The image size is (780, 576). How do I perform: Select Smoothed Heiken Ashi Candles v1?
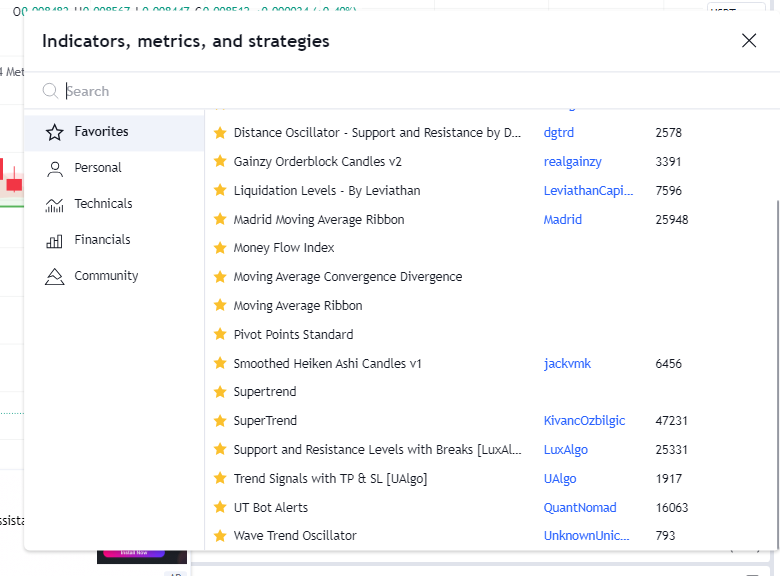(x=327, y=363)
